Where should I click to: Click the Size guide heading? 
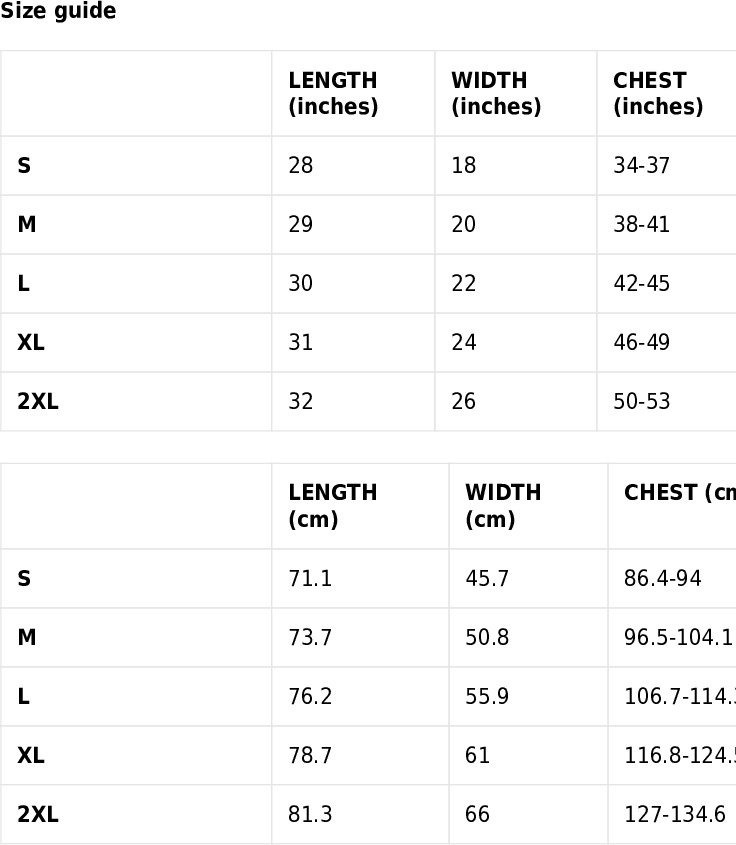pyautogui.click(x=58, y=12)
